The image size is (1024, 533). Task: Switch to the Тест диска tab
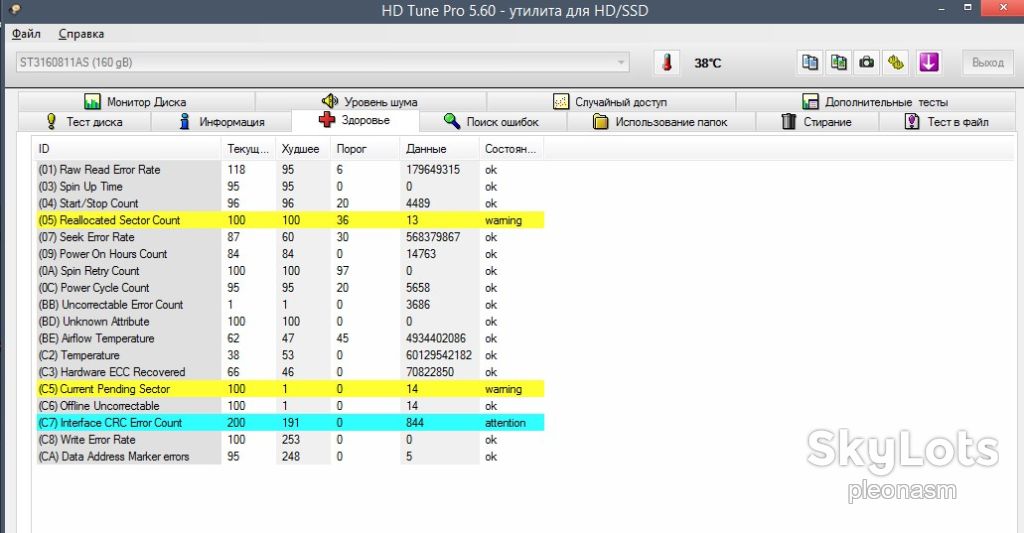point(84,121)
